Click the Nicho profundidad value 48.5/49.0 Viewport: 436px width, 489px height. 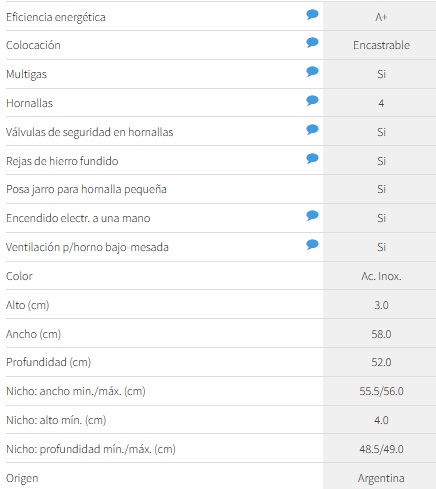tap(381, 449)
